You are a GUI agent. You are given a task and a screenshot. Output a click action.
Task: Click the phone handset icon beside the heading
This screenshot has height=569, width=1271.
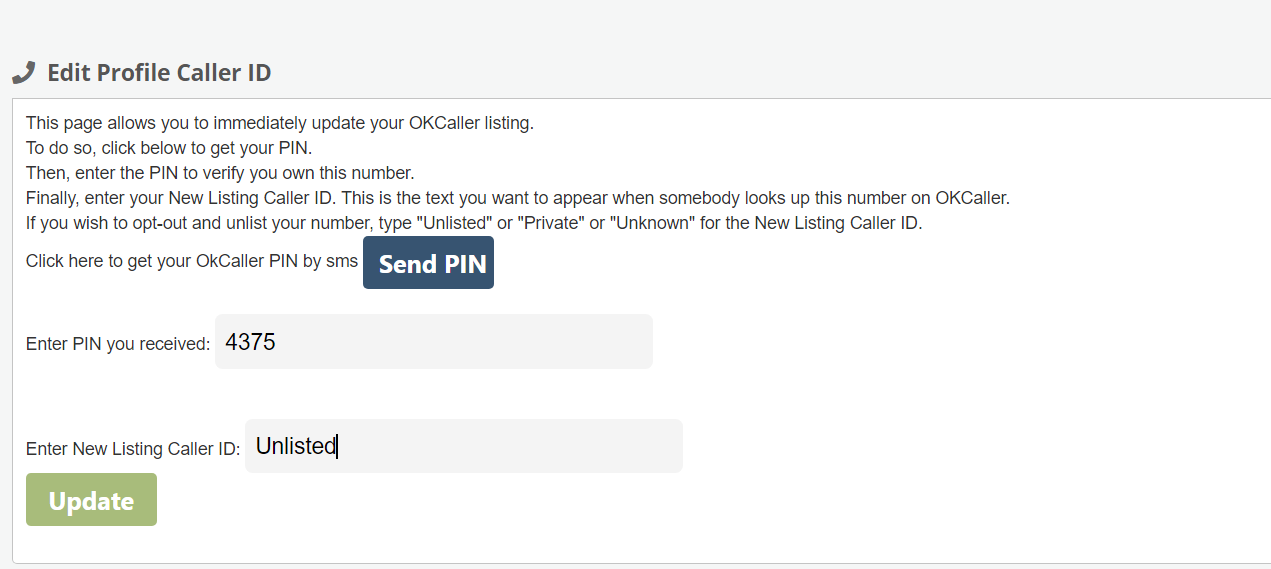[23, 73]
